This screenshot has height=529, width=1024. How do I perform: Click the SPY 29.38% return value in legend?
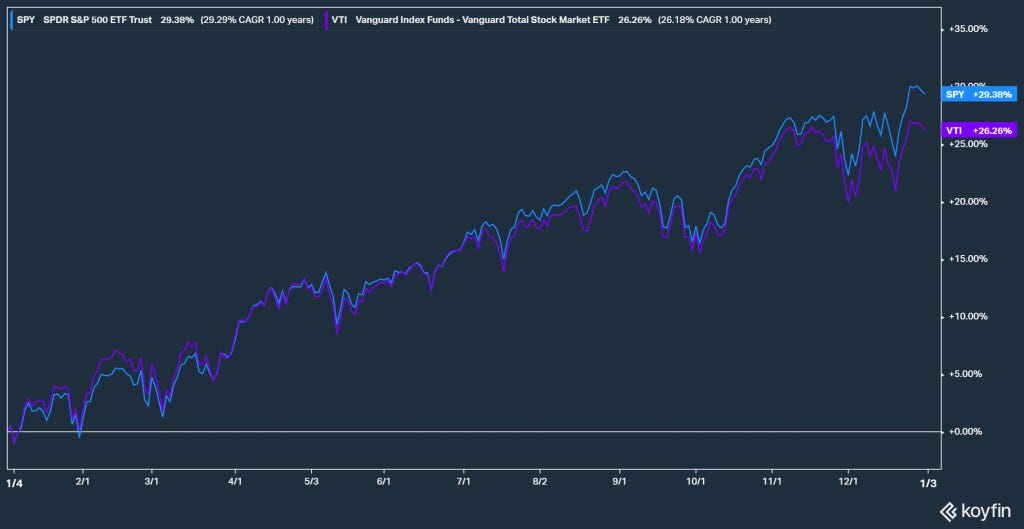coord(177,20)
